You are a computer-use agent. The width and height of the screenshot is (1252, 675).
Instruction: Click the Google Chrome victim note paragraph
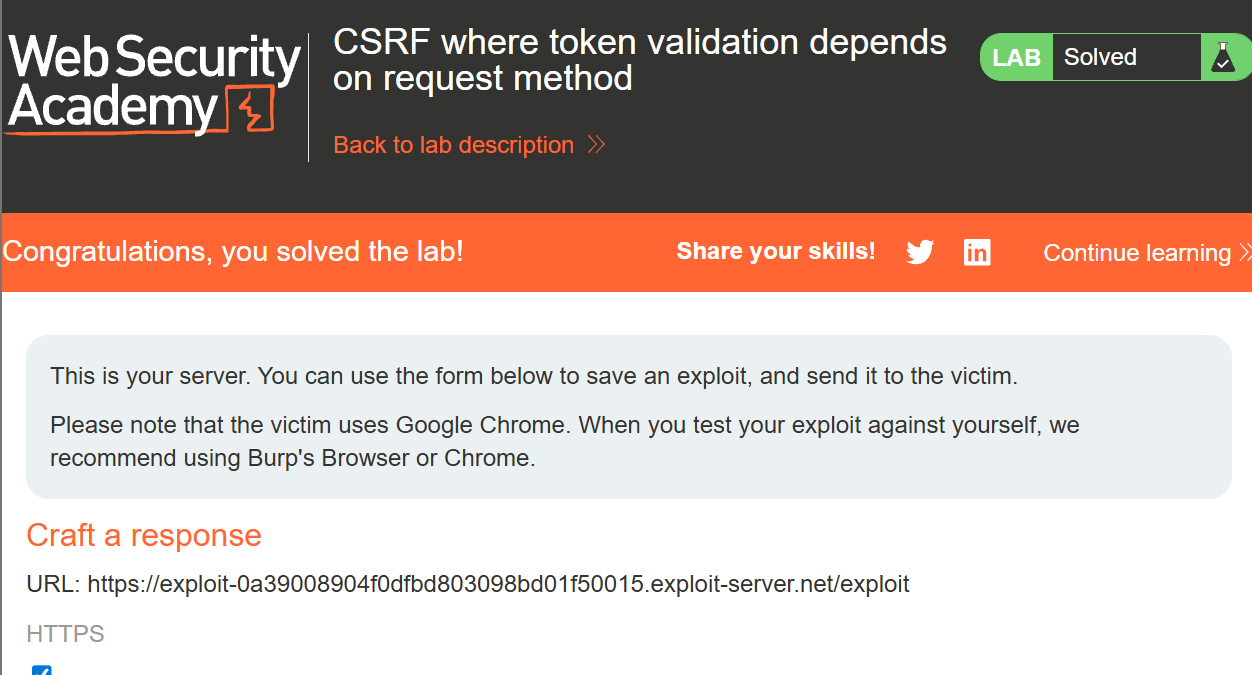pyautogui.click(x=565, y=441)
